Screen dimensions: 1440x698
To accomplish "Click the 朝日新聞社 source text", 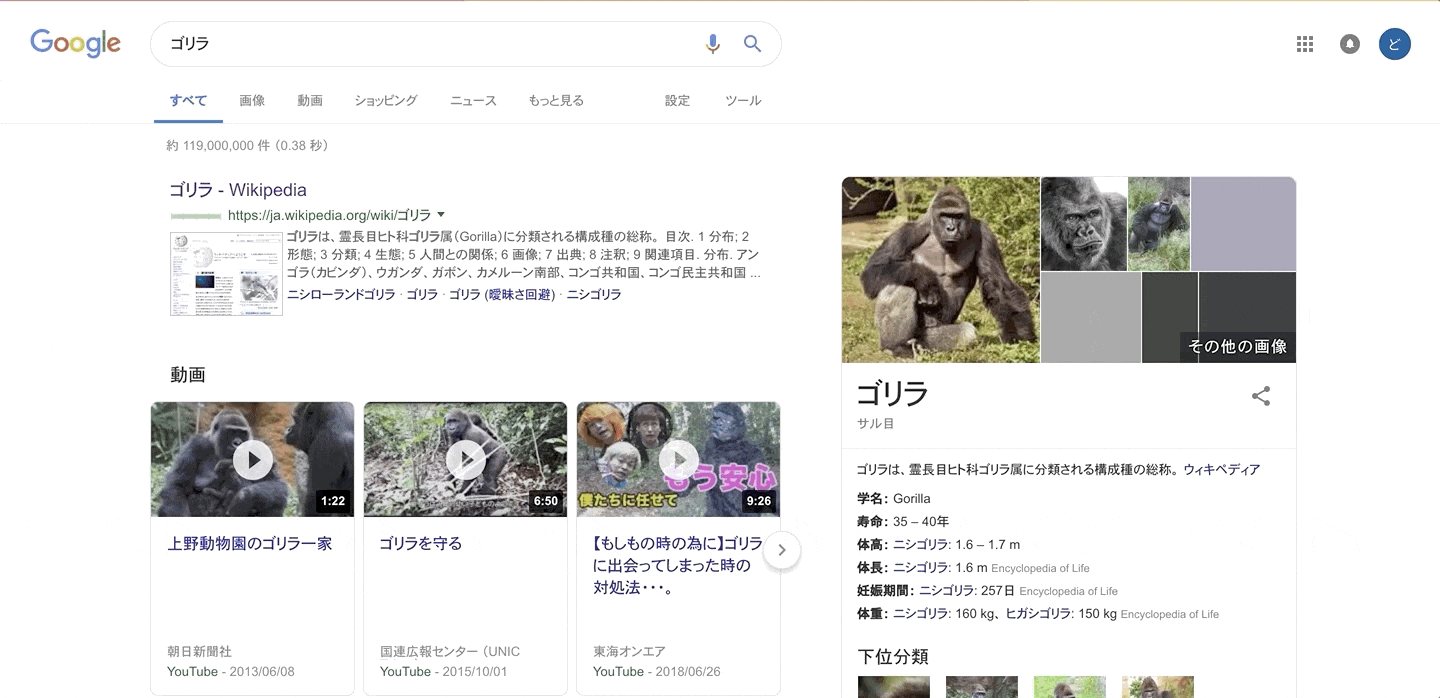I will pyautogui.click(x=199, y=652).
